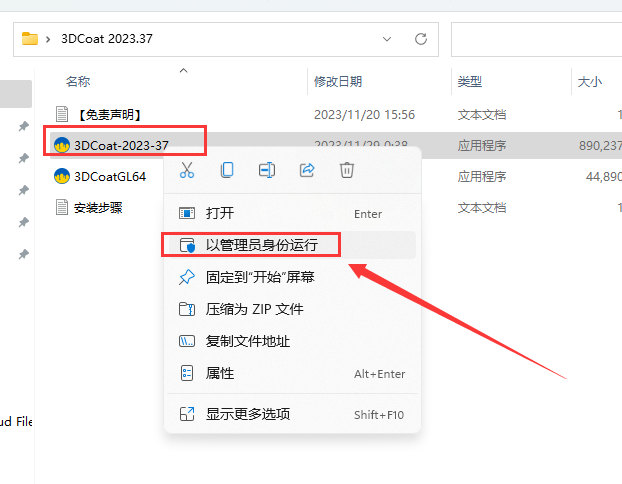
Task: Click the breadcrumb chevron before 3DCoat 2023.37
Action: [48, 39]
